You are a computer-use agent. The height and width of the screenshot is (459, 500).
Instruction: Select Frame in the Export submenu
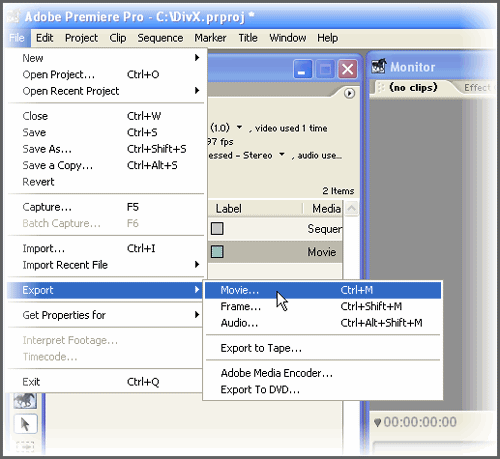323,306
